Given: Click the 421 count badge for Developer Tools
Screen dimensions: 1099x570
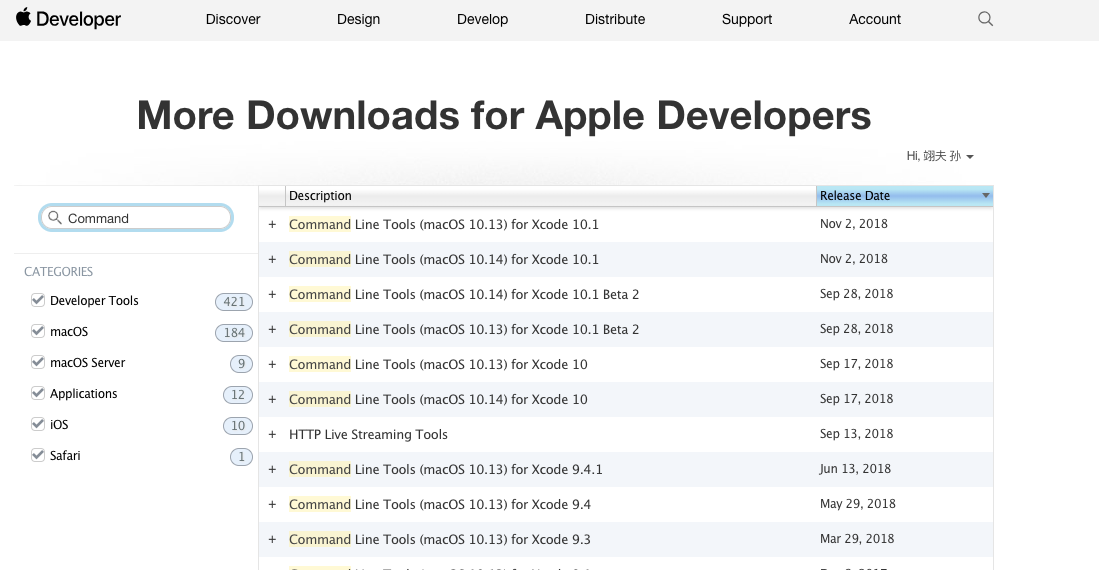Looking at the screenshot, I should click(234, 301).
